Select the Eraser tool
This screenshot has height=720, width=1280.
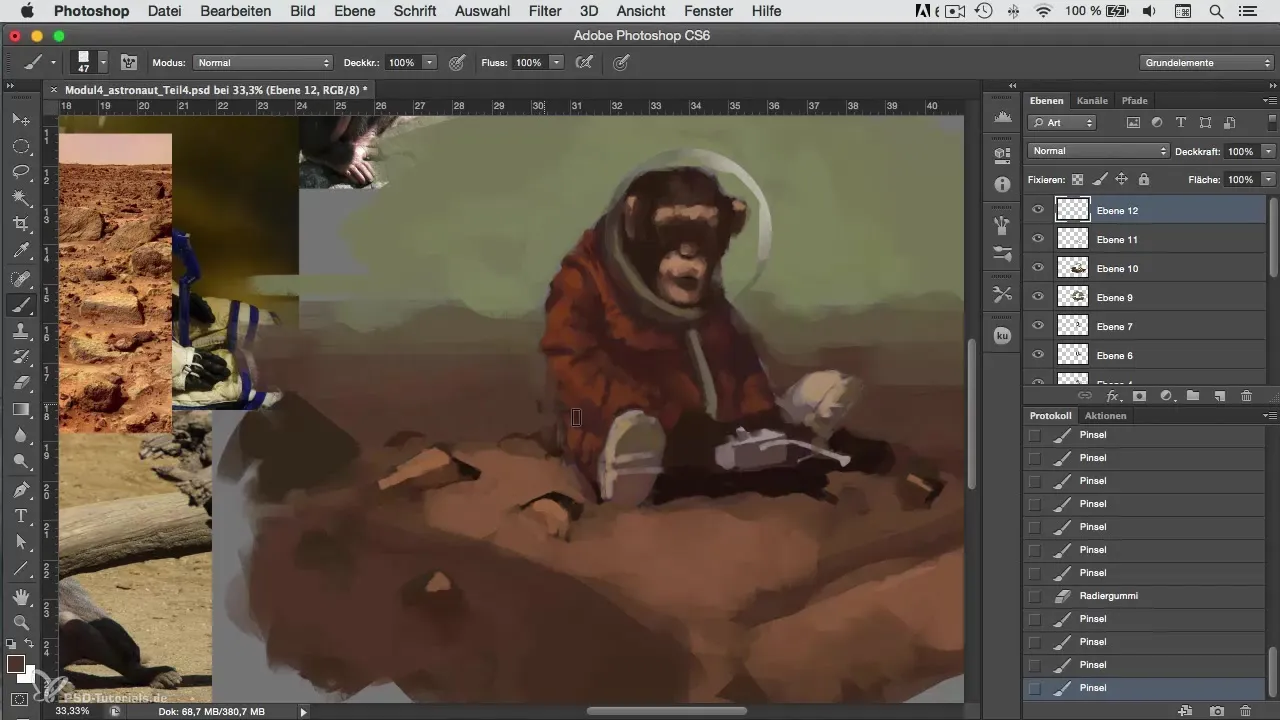pyautogui.click(x=21, y=383)
